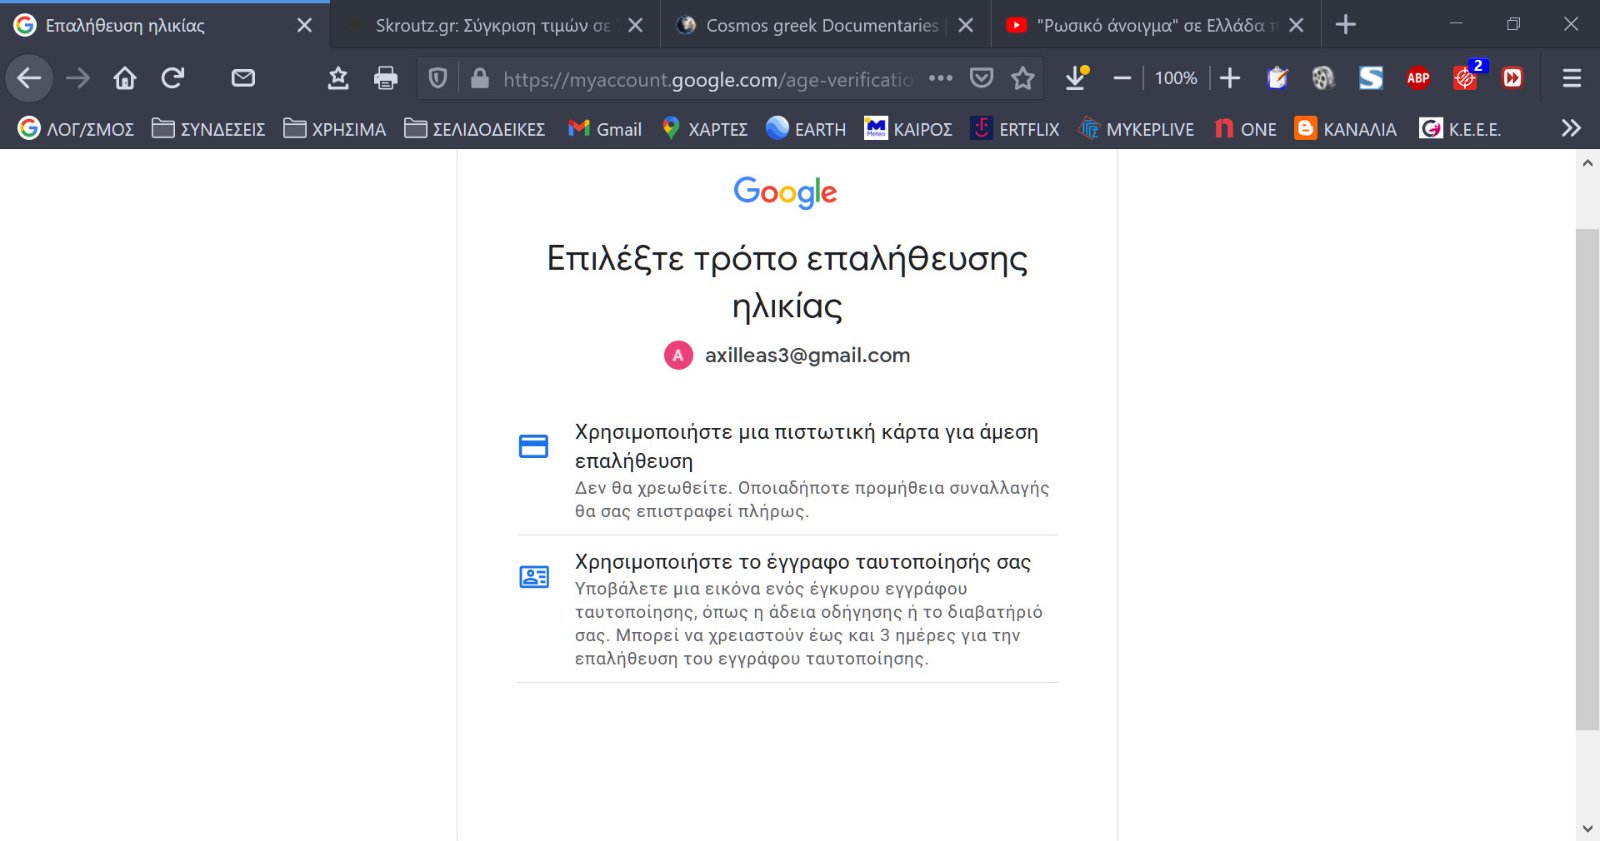The image size is (1600, 841).
Task: Choose identity document verification option
Action: pos(787,609)
